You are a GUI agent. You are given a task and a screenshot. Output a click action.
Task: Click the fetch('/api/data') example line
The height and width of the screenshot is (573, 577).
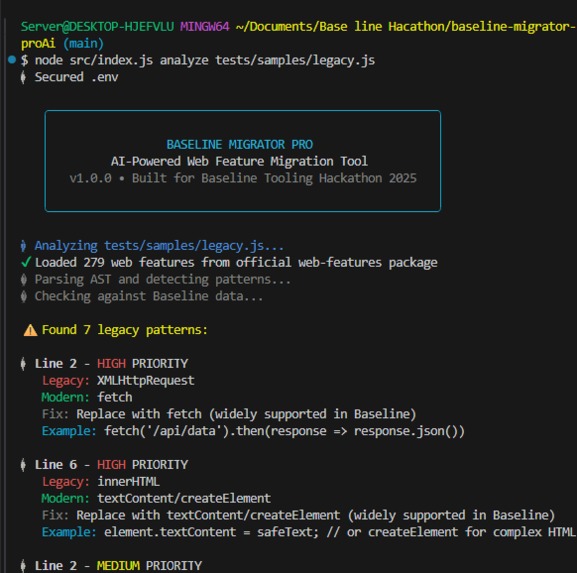(253, 431)
